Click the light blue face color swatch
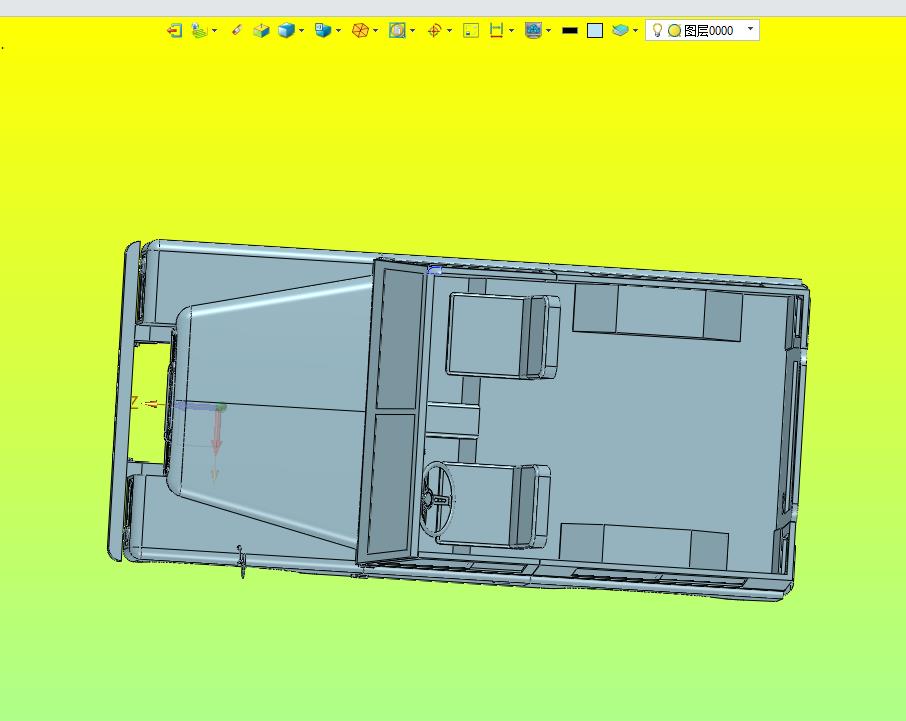 595,31
